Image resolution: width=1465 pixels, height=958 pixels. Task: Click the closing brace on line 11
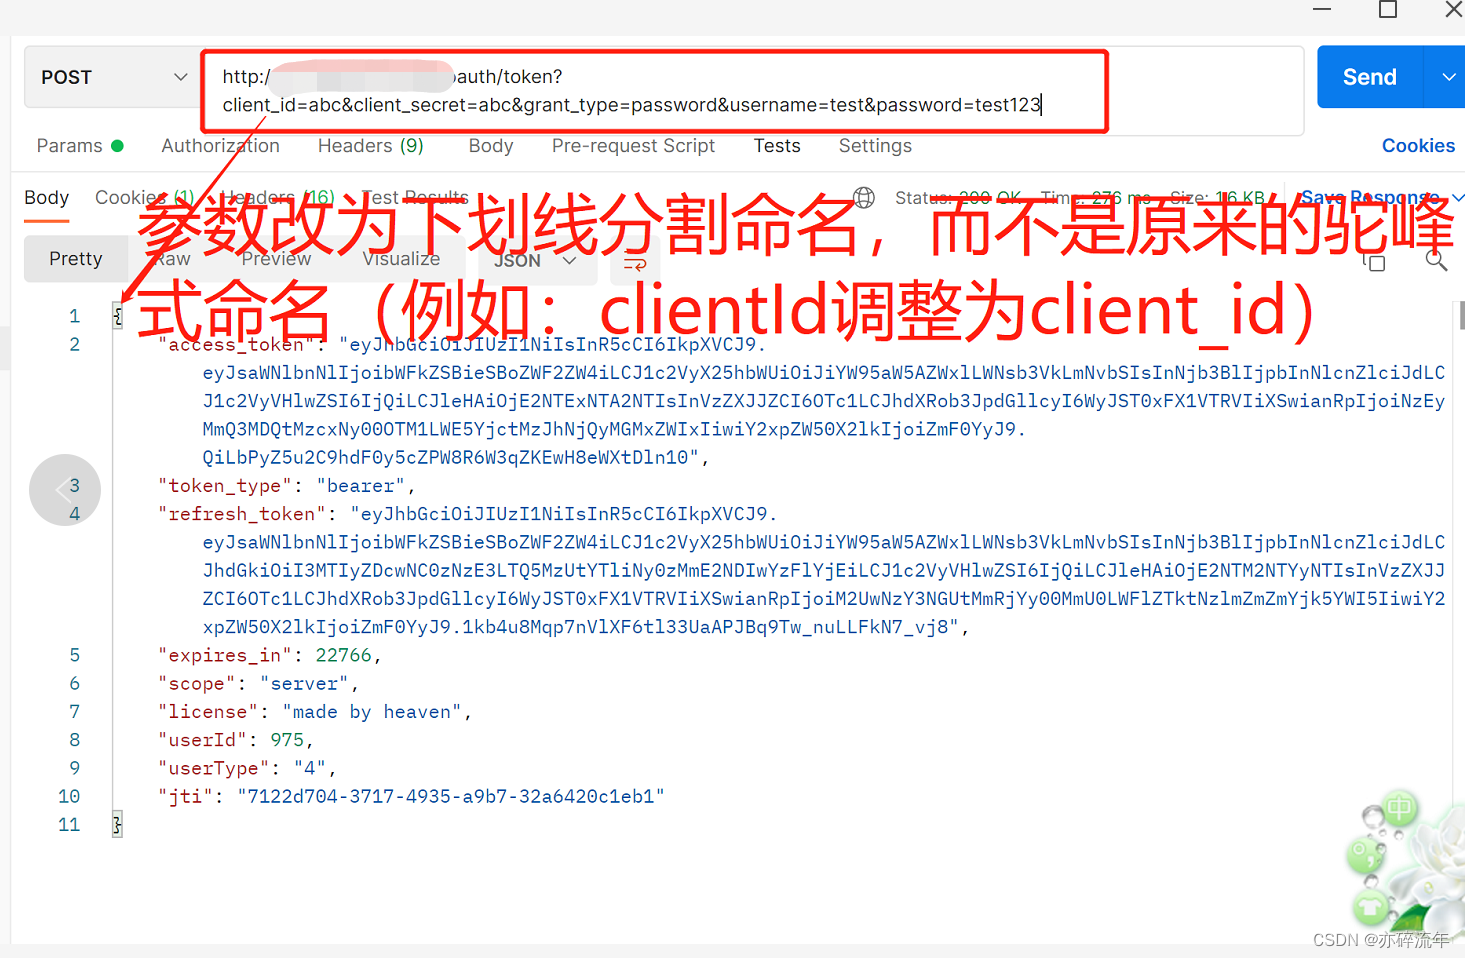[117, 825]
